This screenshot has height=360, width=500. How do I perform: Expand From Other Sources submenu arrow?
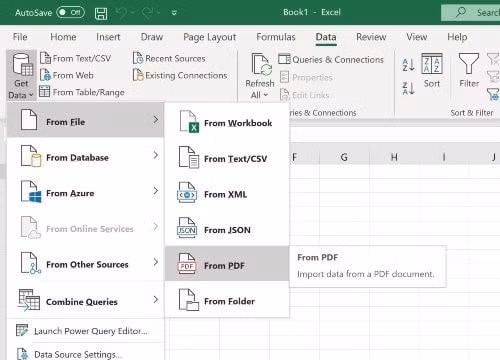click(156, 262)
